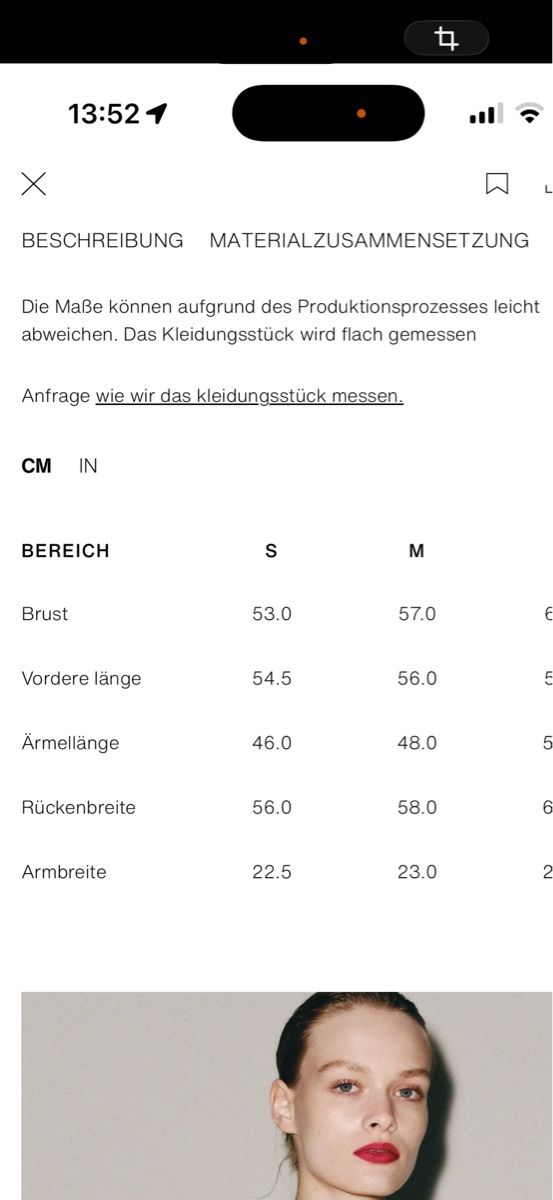This screenshot has width=553, height=1200.
Task: Select the M size column header
Action: [x=417, y=551]
